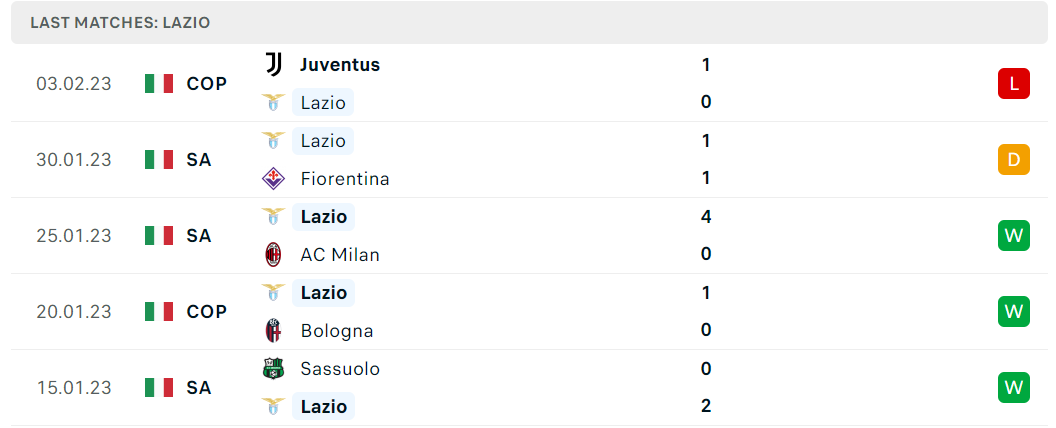Click the green W badge for the AC Milan match
The image size is (1056, 428).
tap(1014, 236)
